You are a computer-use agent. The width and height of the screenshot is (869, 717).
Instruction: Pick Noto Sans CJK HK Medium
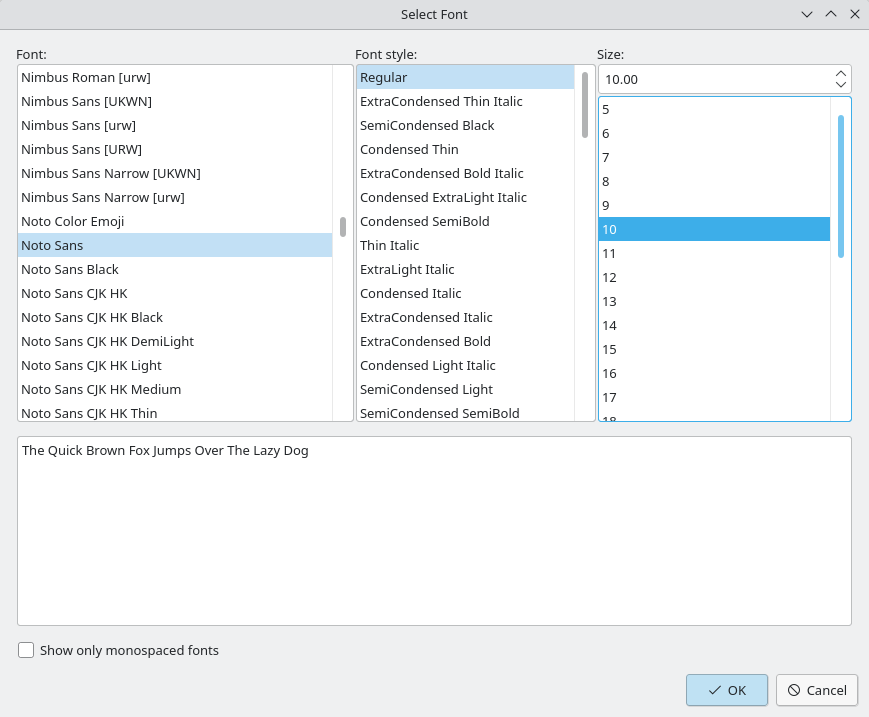(101, 389)
